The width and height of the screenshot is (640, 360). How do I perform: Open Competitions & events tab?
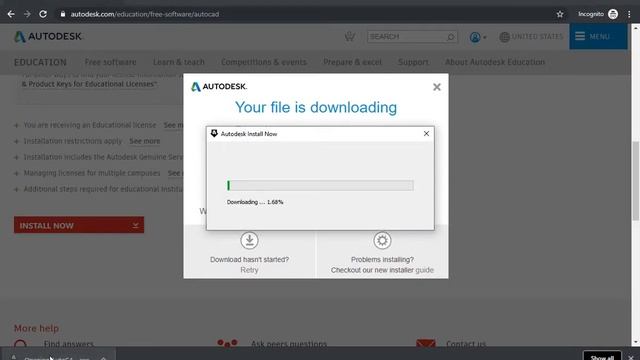(x=264, y=62)
